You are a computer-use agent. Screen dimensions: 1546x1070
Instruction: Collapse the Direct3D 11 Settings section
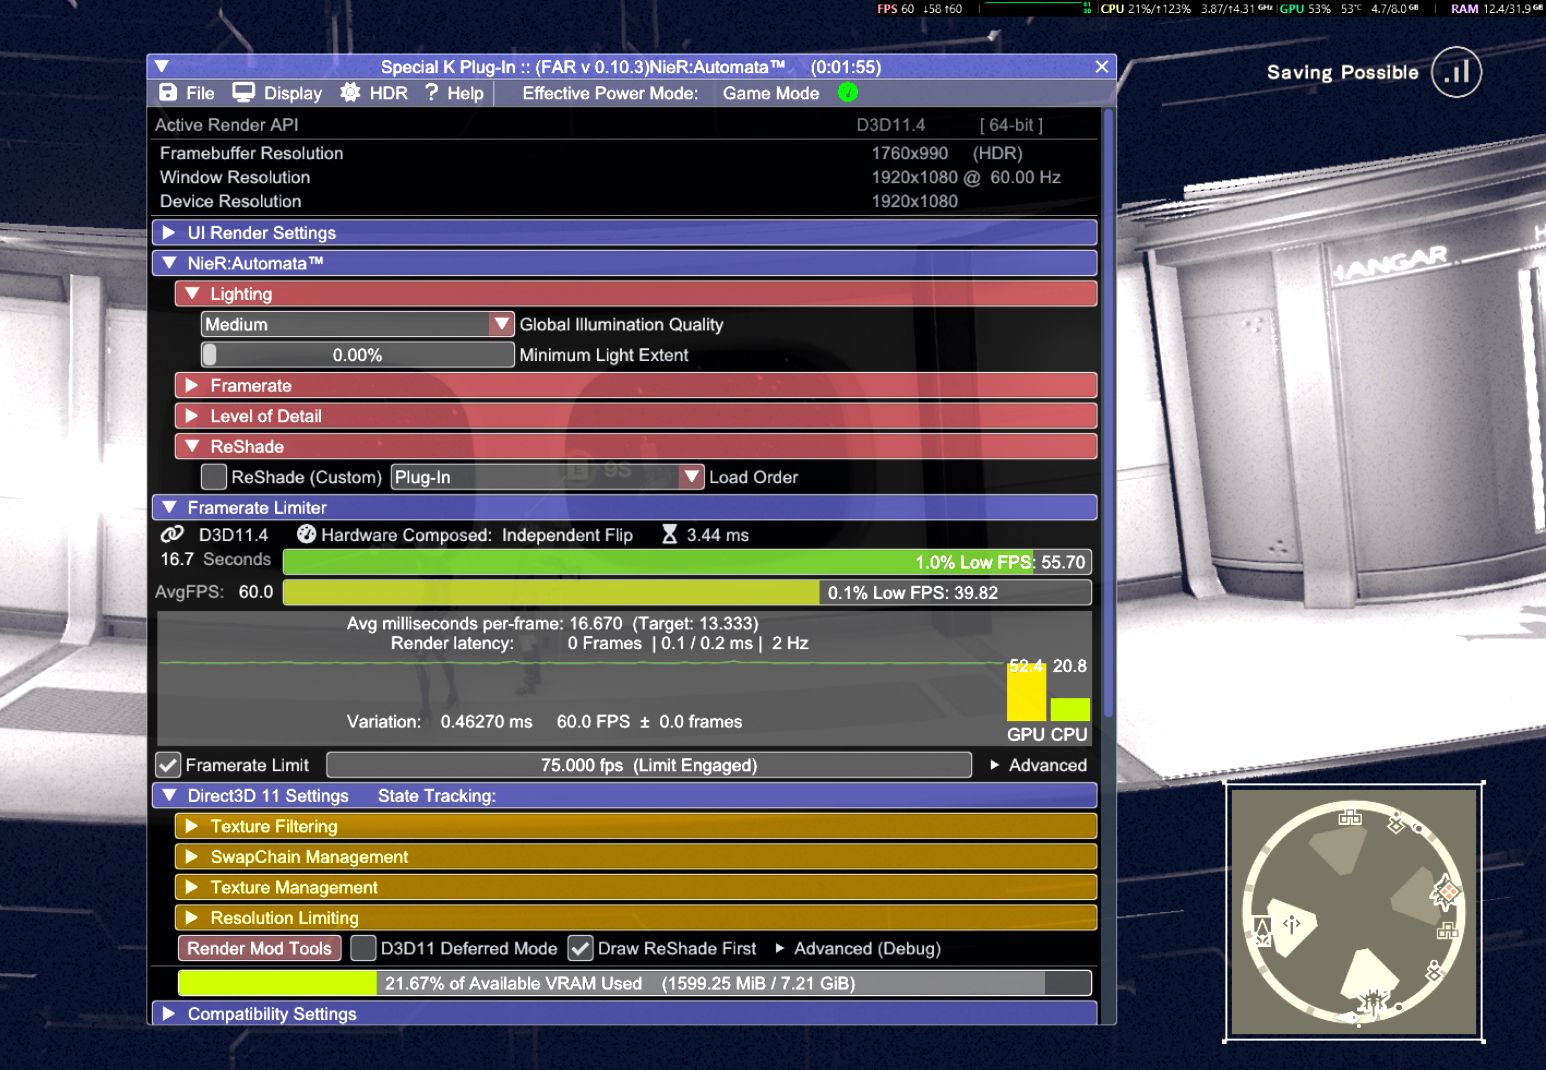click(625, 795)
